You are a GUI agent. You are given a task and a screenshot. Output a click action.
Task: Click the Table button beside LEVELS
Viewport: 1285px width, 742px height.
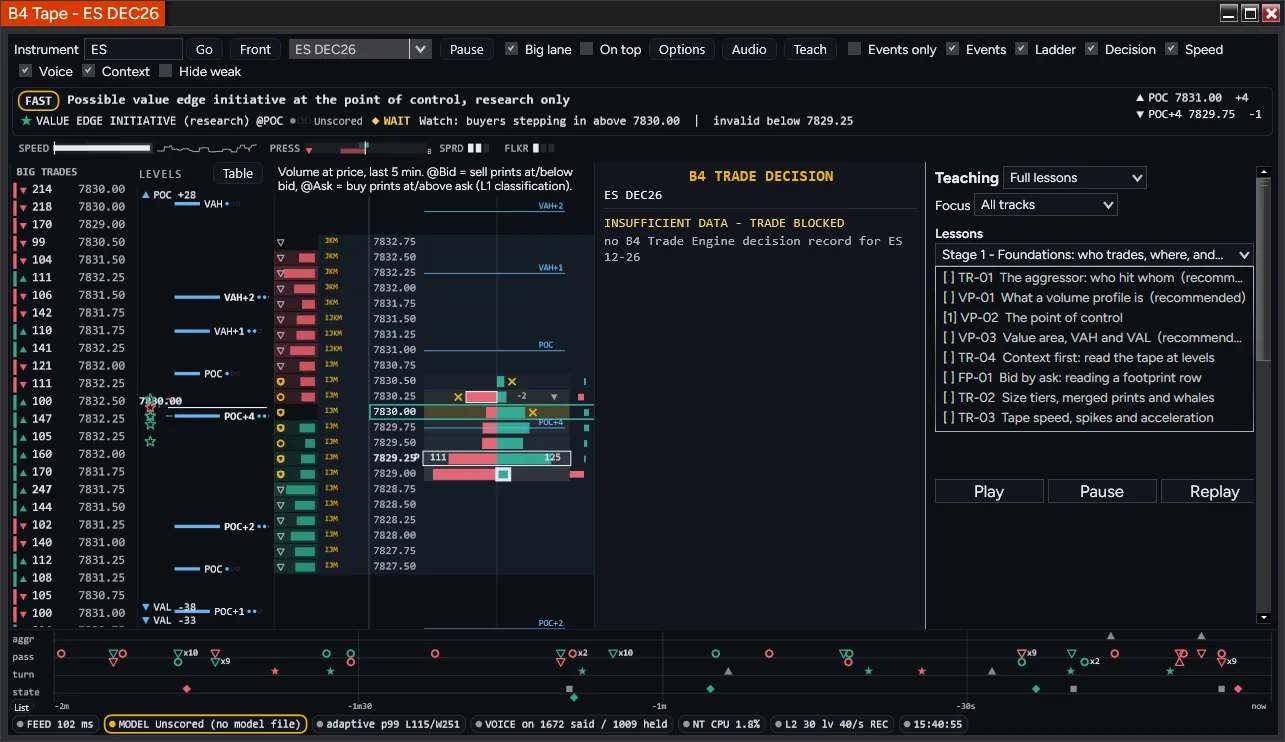238,173
